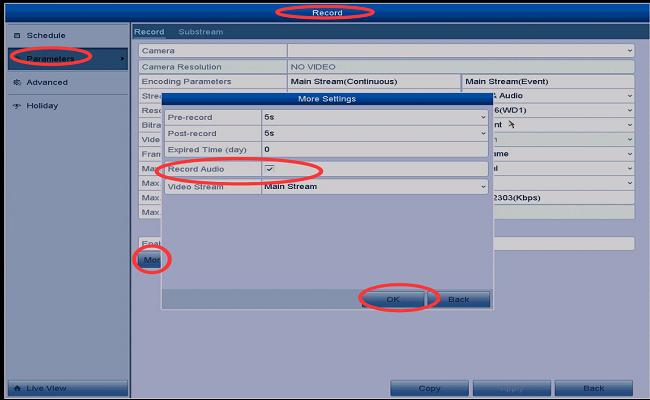
Task: Expand the Camera selection dropdown
Action: point(461,51)
